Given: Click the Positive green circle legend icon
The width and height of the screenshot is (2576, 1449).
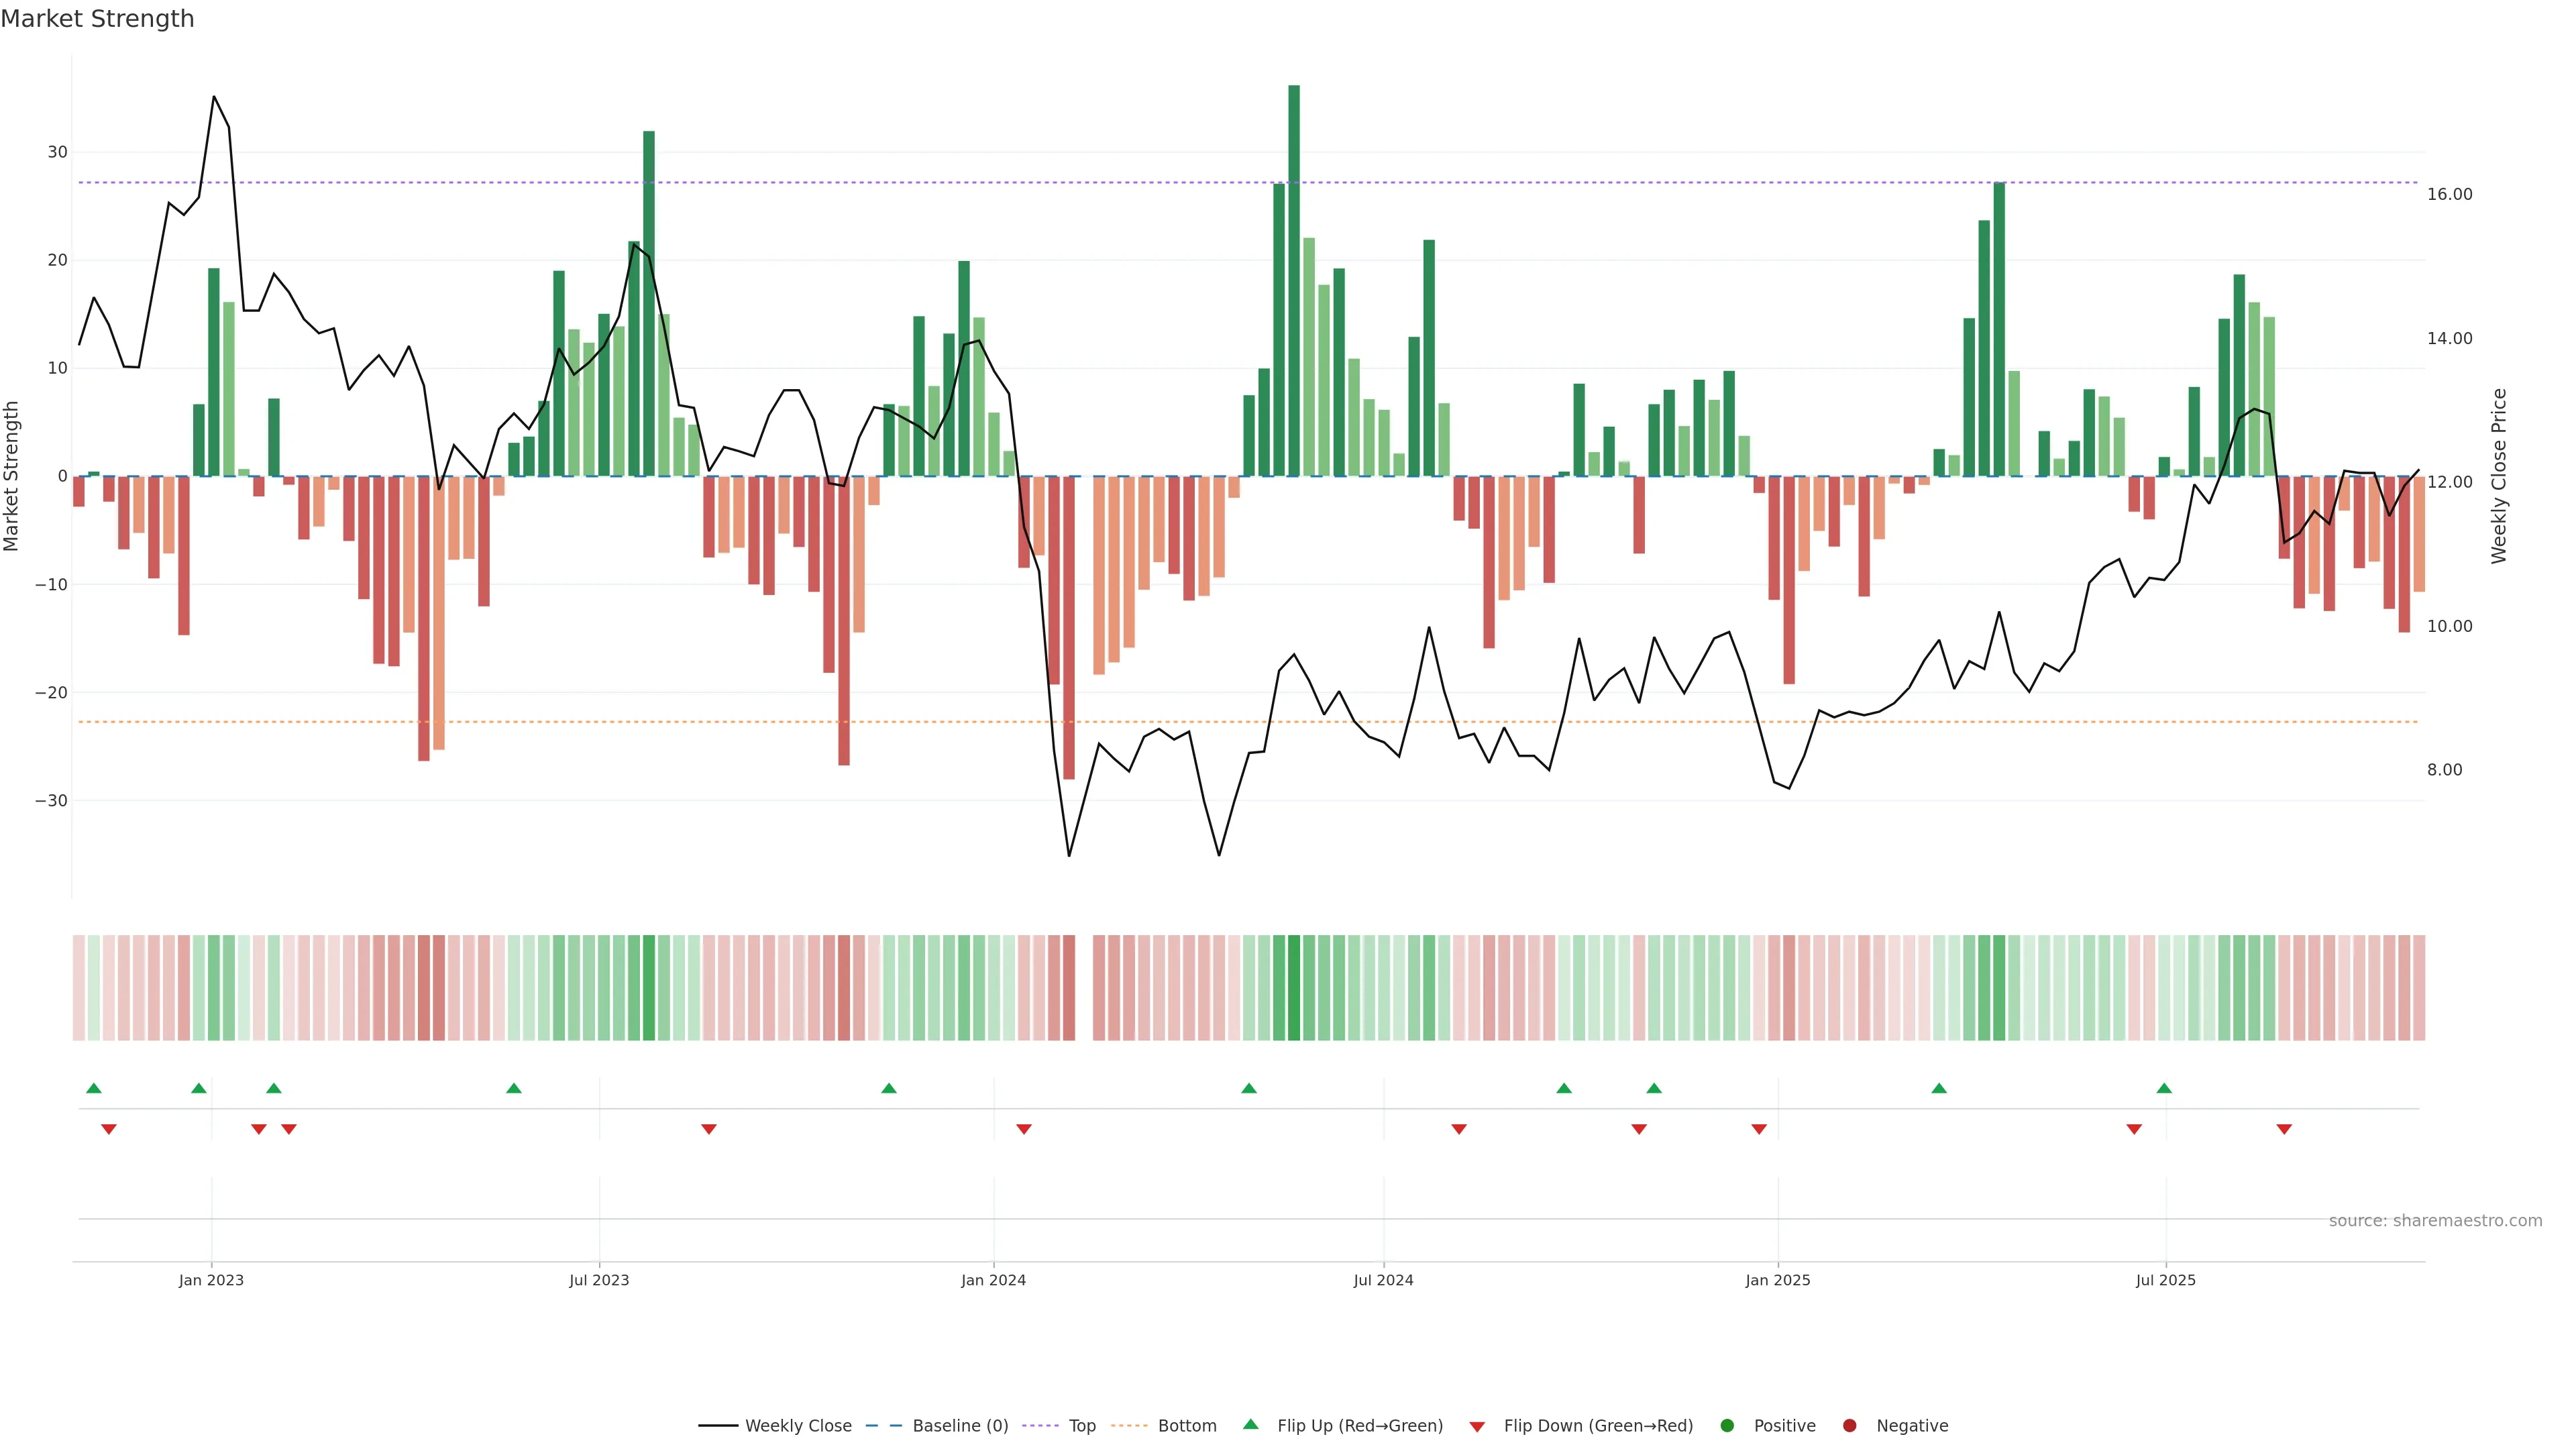Looking at the screenshot, I should [x=1727, y=1426].
